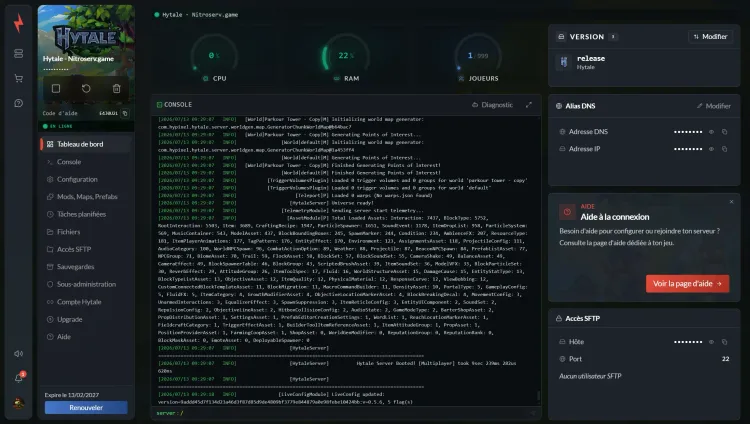Image resolution: width=750 pixels, height=424 pixels.
Task: Click the CPU gauge icon
Action: coord(206,78)
